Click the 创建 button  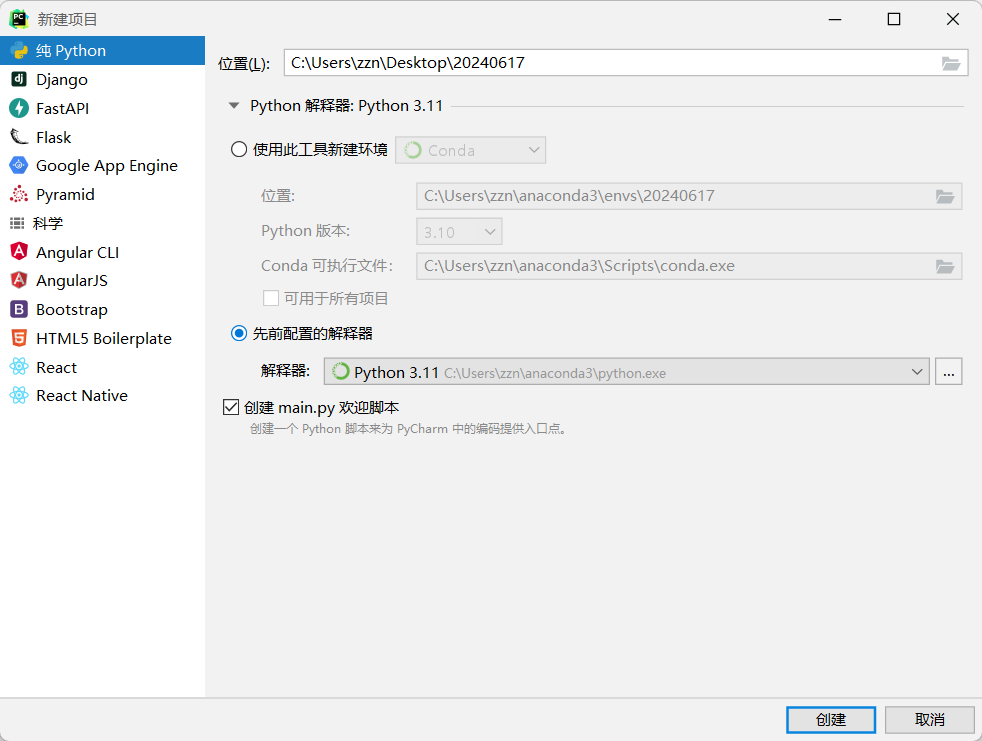tap(831, 720)
